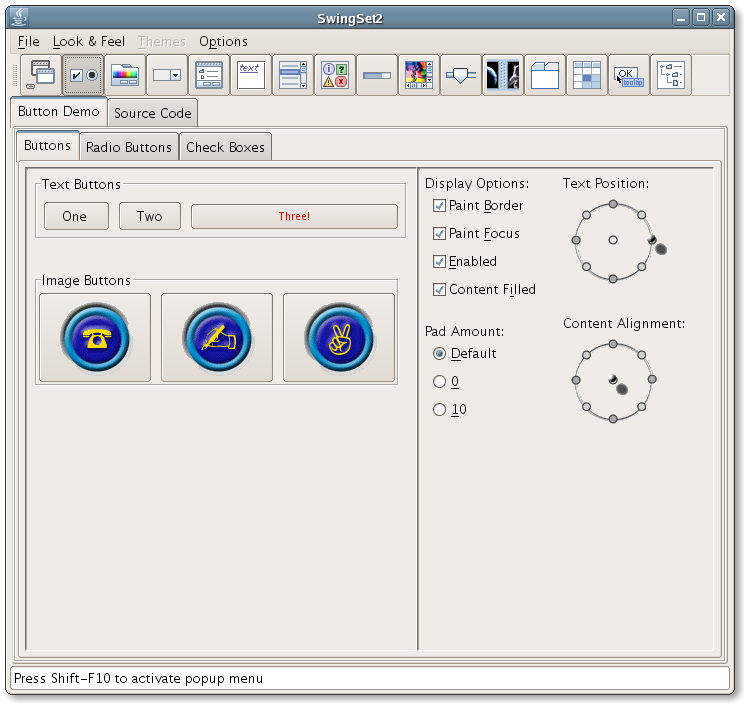Set Text Position to center
The height and width of the screenshot is (704, 744).
click(613, 240)
